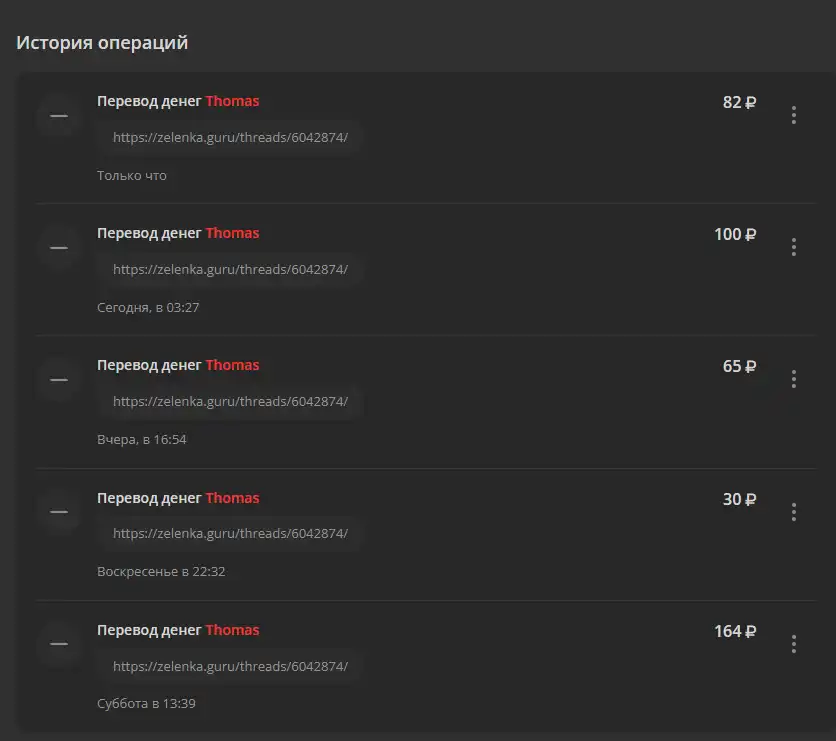This screenshot has height=741, width=836.
Task: Click the minus icon of the Saturday 13:39 transfer
Action: click(59, 644)
